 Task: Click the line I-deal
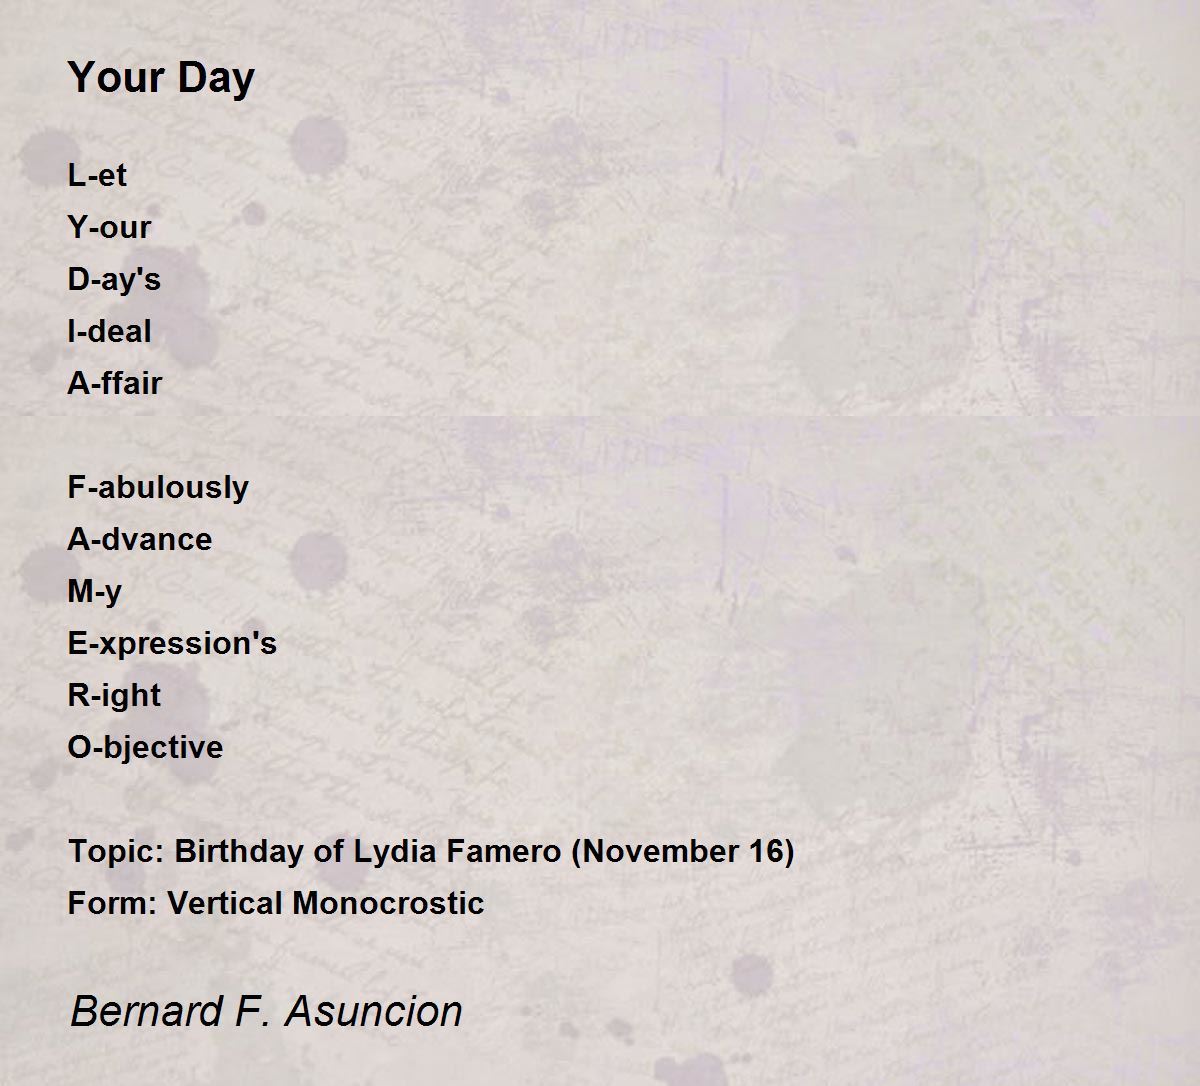tap(109, 331)
